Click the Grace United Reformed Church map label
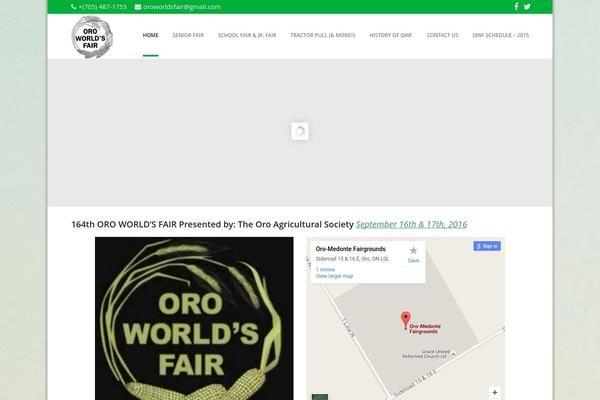The width and height of the screenshot is (600, 400). (426, 354)
